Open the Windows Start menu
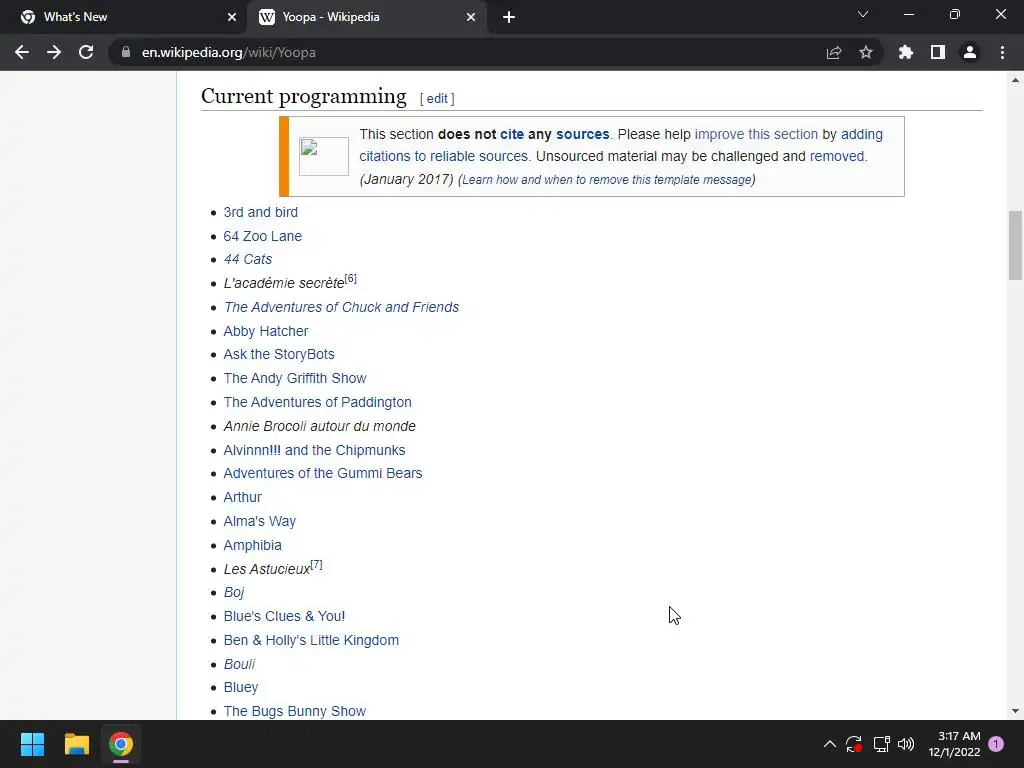 [x=32, y=744]
